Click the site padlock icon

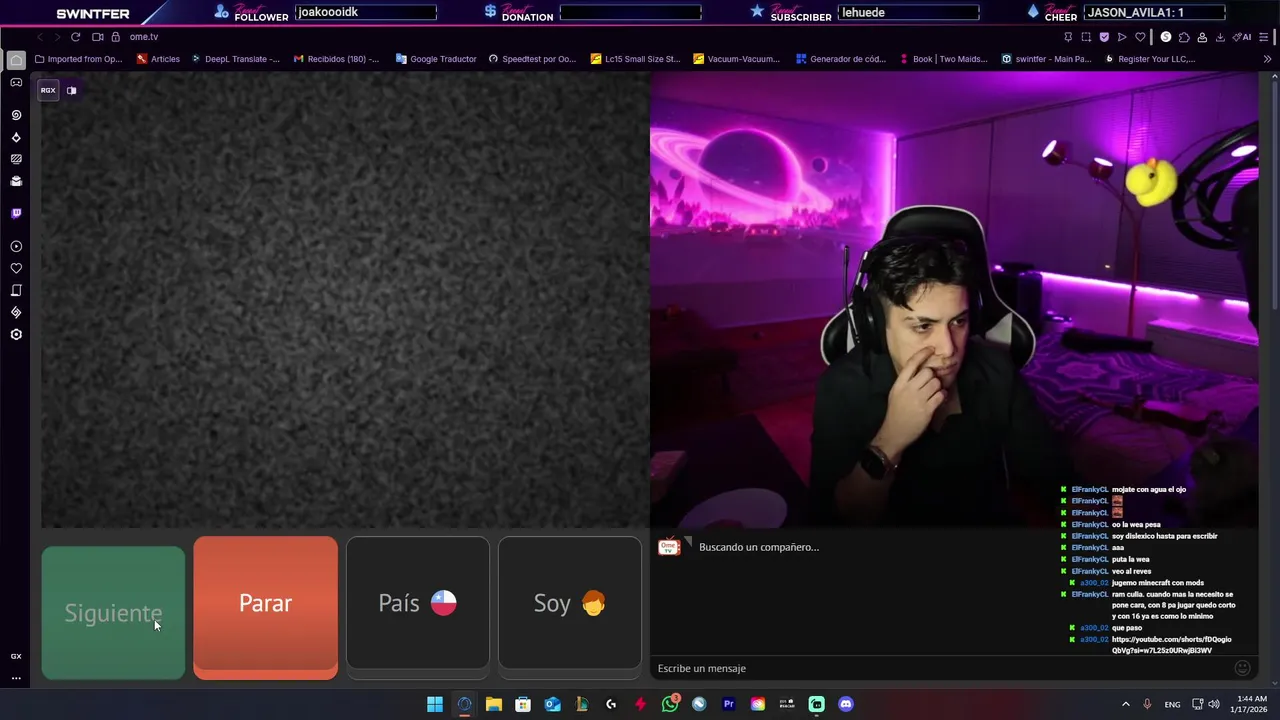[x=115, y=37]
